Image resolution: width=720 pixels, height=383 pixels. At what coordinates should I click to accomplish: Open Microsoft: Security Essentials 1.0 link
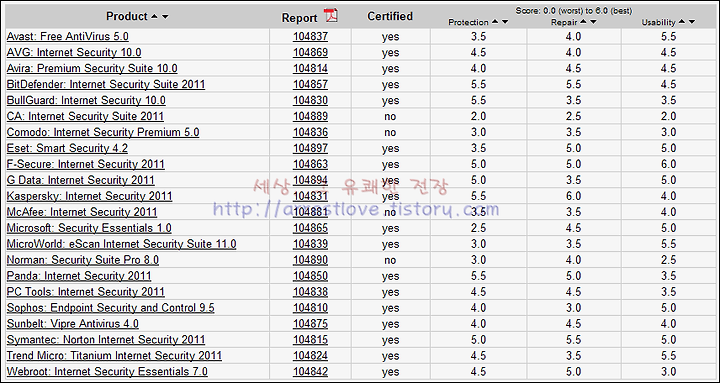pyautogui.click(x=89, y=228)
